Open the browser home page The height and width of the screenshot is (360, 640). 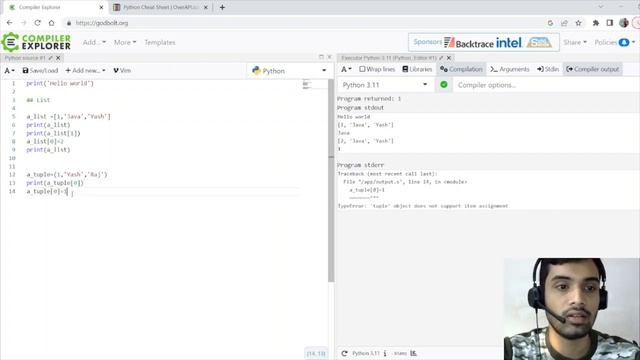(x=51, y=23)
